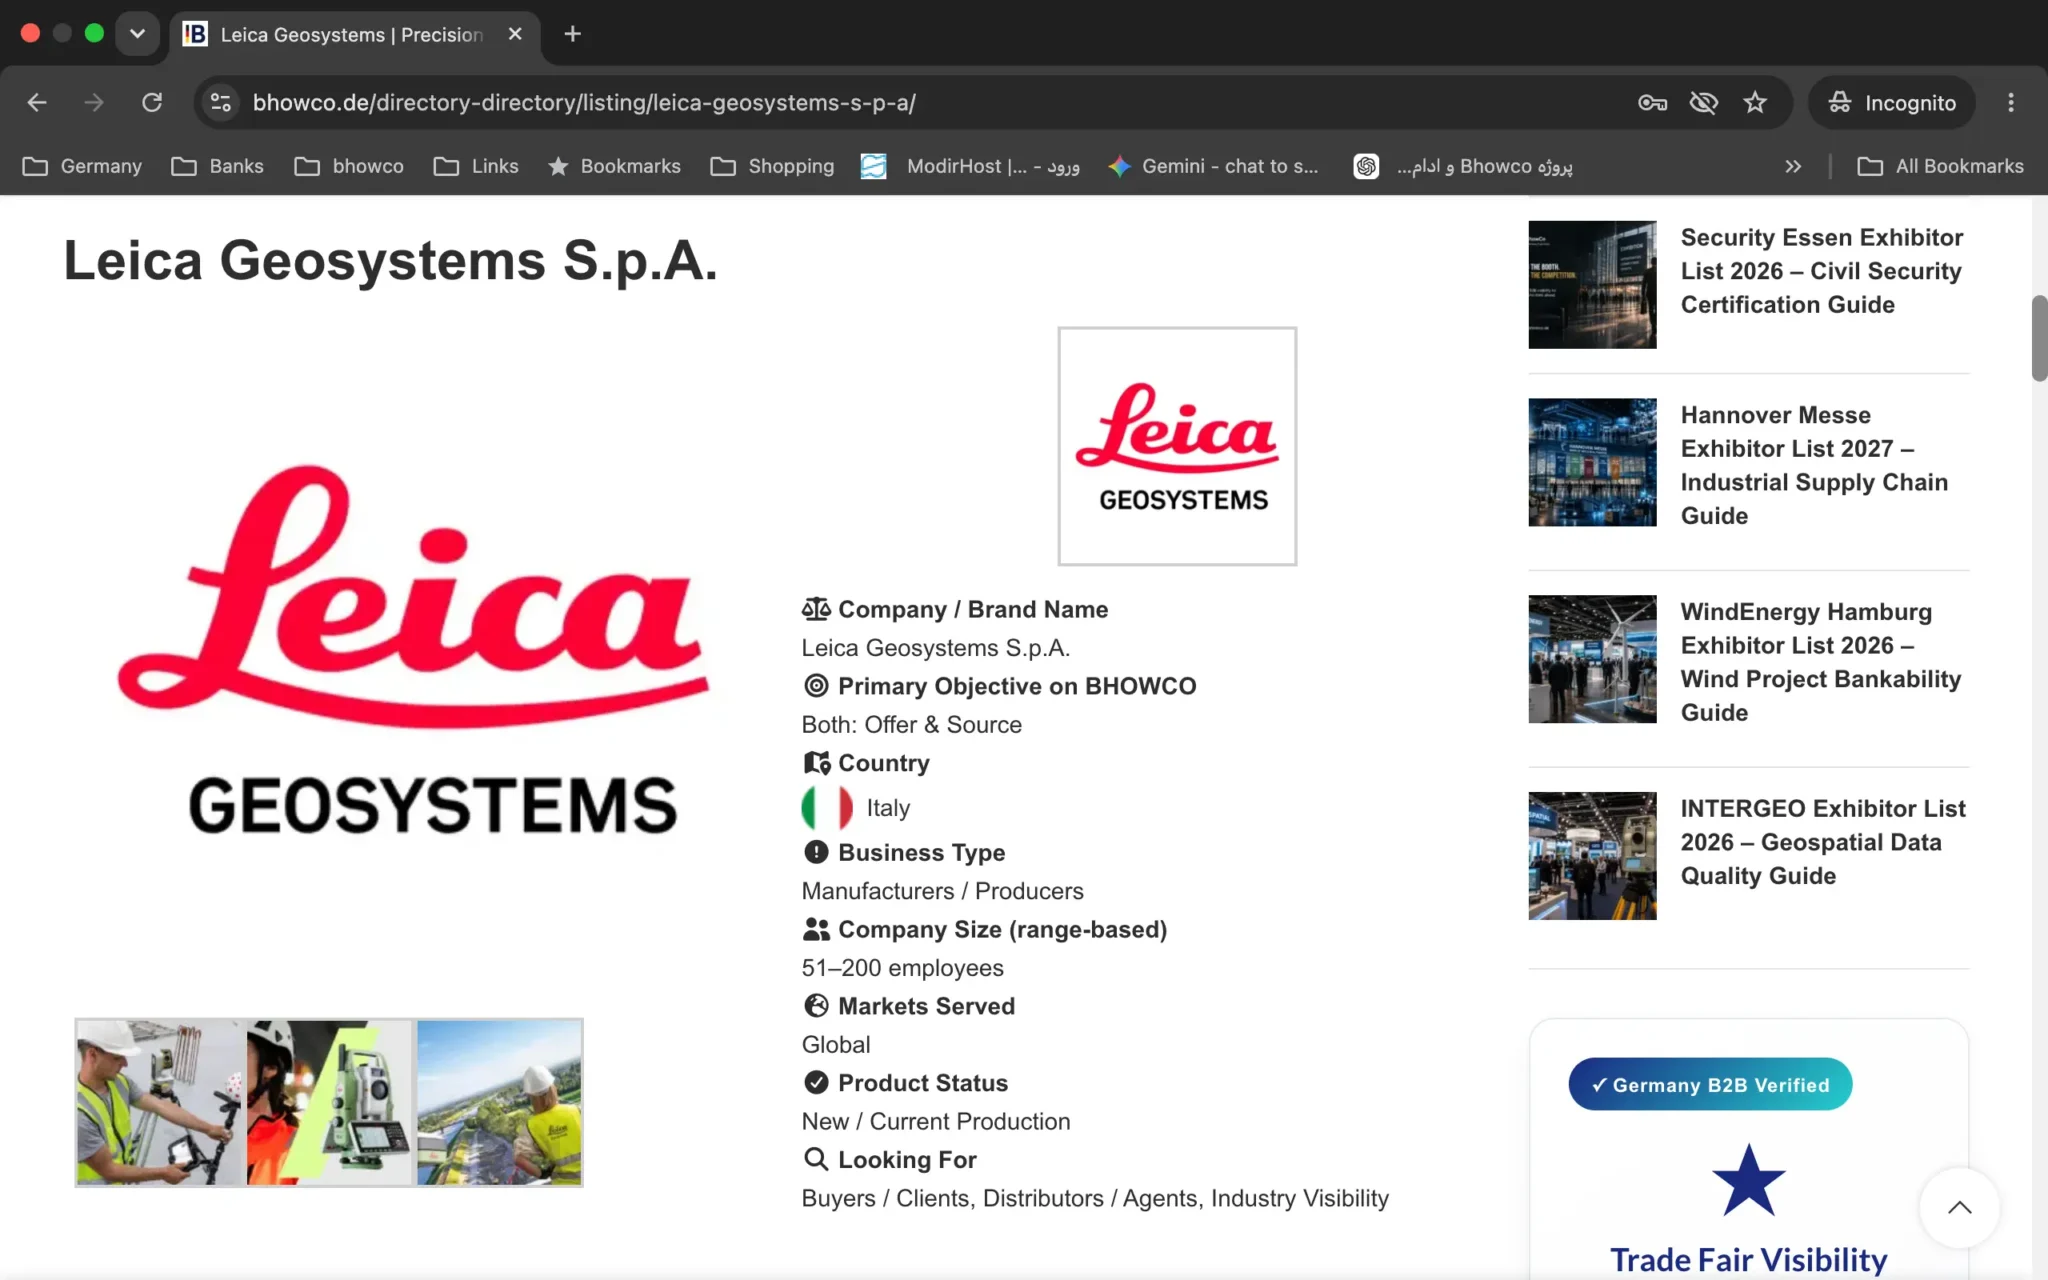Viewport: 2048px width, 1280px height.
Task: Click the blue Trade Fair star icon
Action: click(x=1748, y=1181)
